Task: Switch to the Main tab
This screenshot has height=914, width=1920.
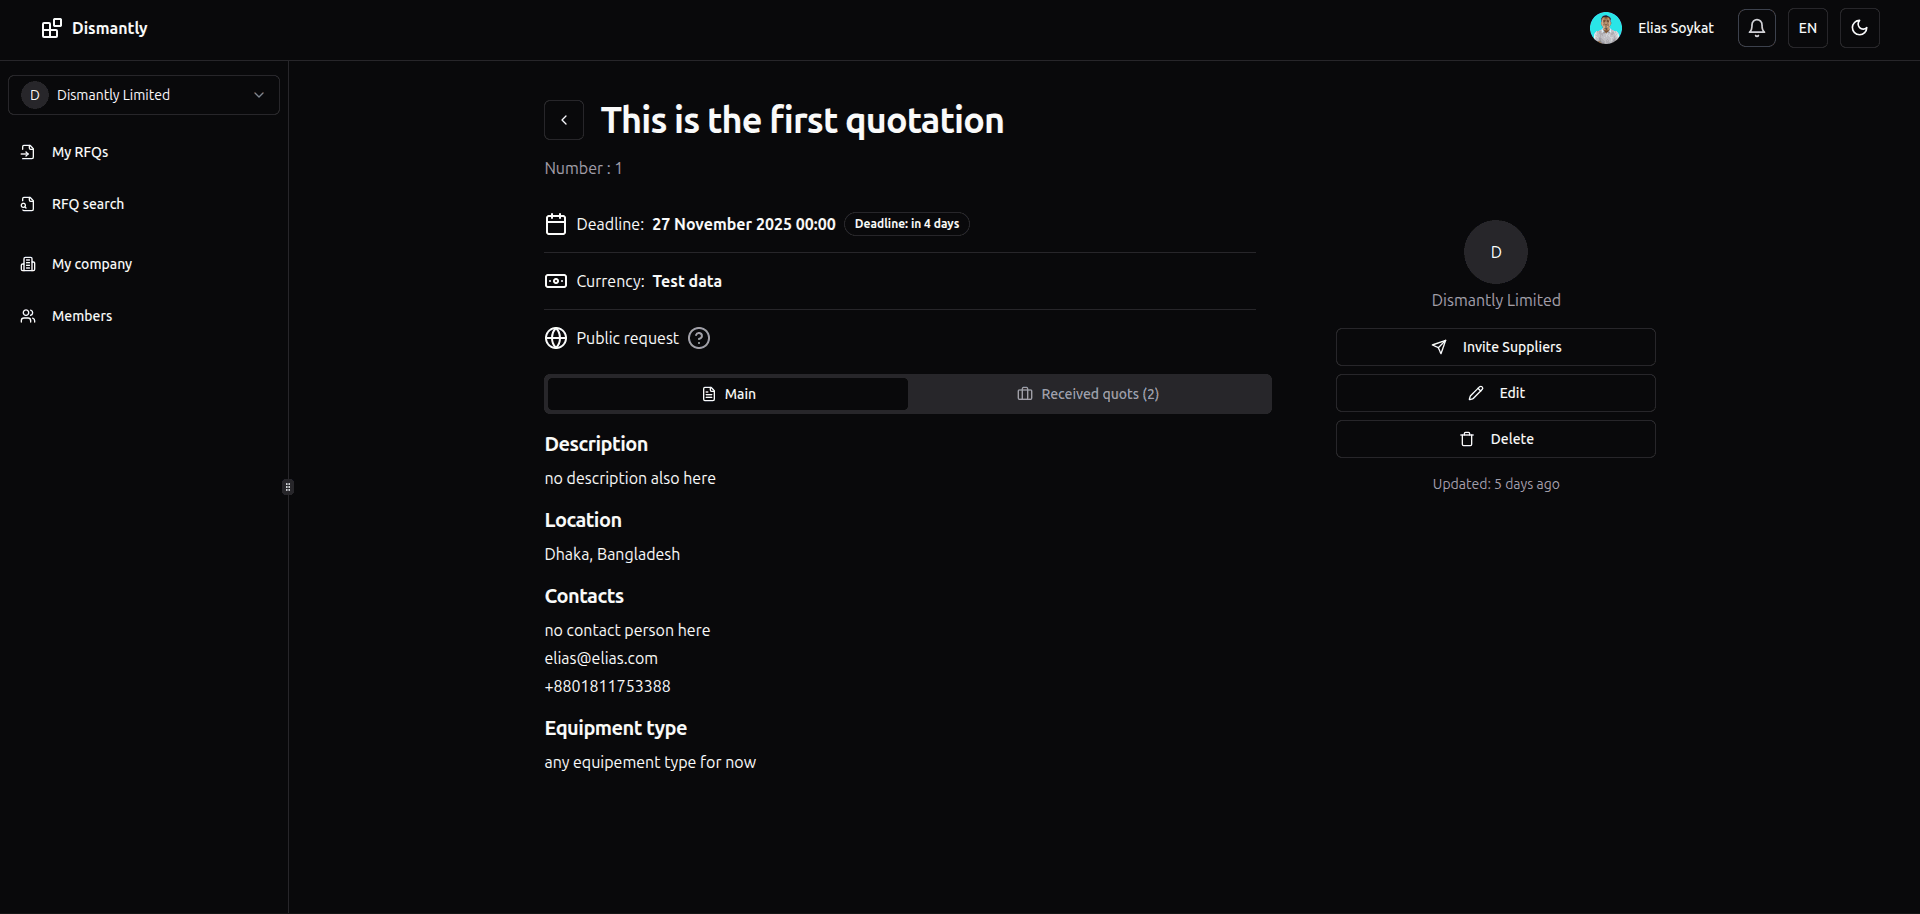Action: (728, 394)
